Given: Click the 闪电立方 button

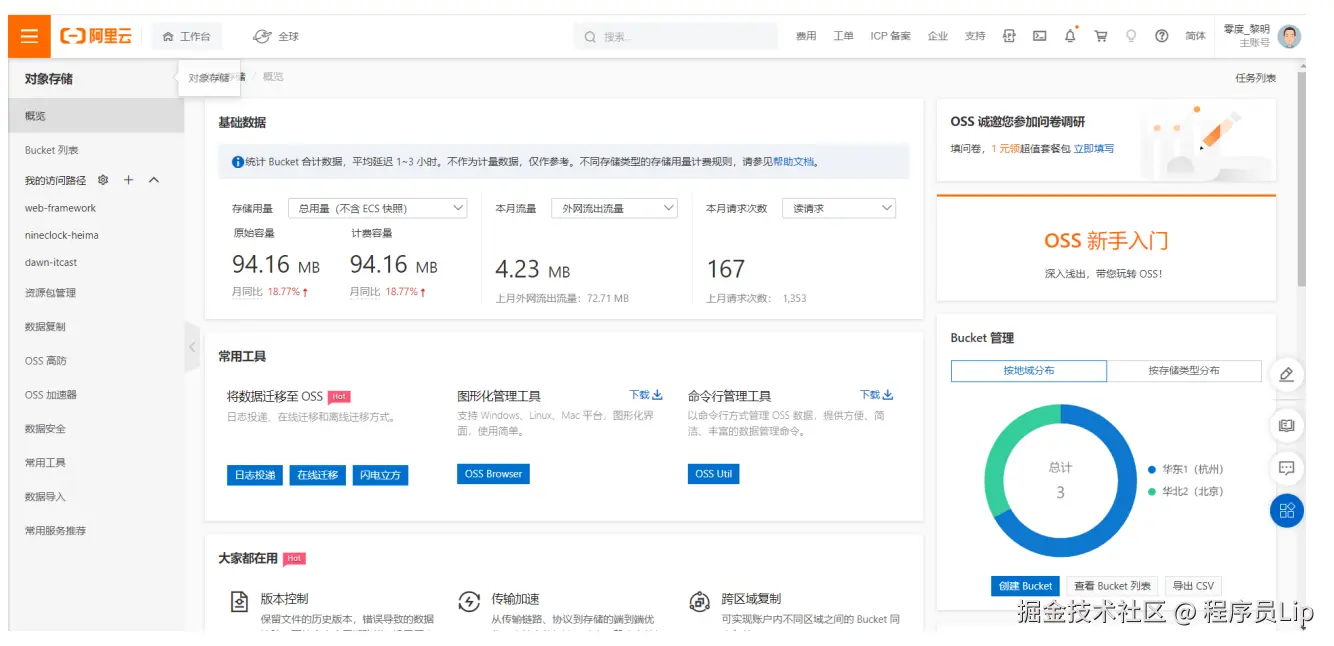Looking at the screenshot, I should pyautogui.click(x=380, y=475).
